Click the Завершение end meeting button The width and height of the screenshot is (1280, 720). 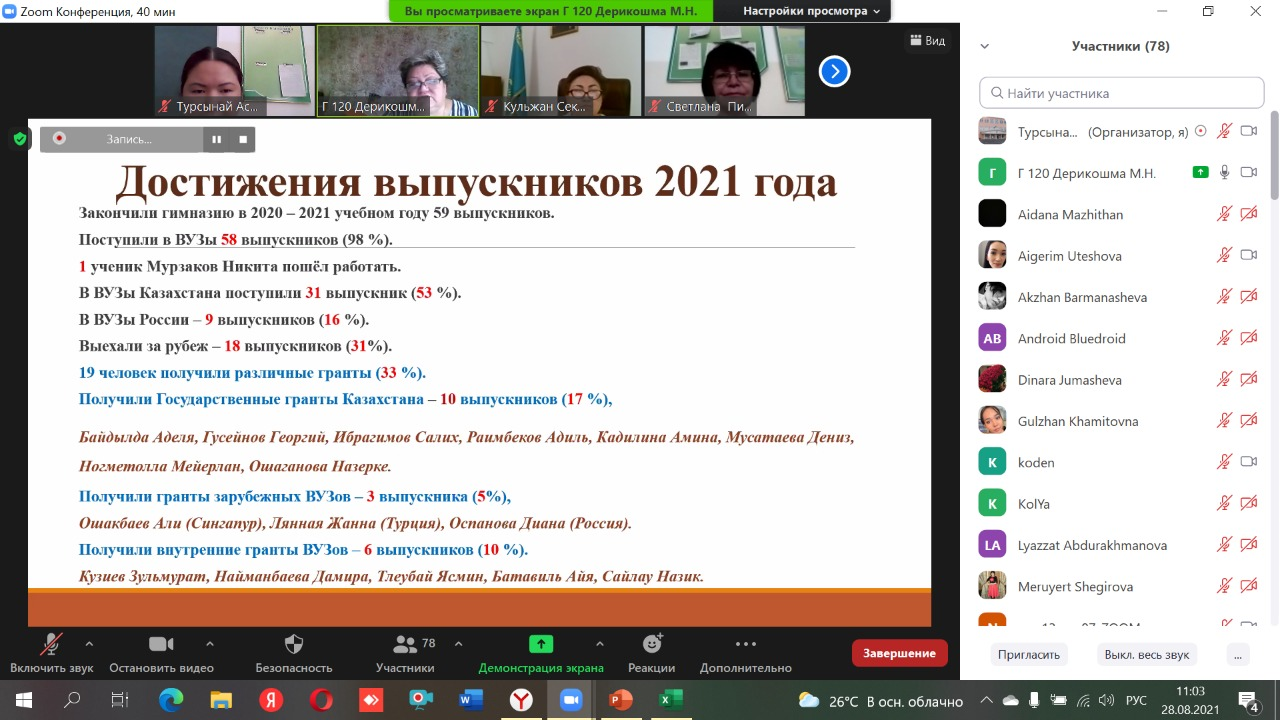[899, 653]
